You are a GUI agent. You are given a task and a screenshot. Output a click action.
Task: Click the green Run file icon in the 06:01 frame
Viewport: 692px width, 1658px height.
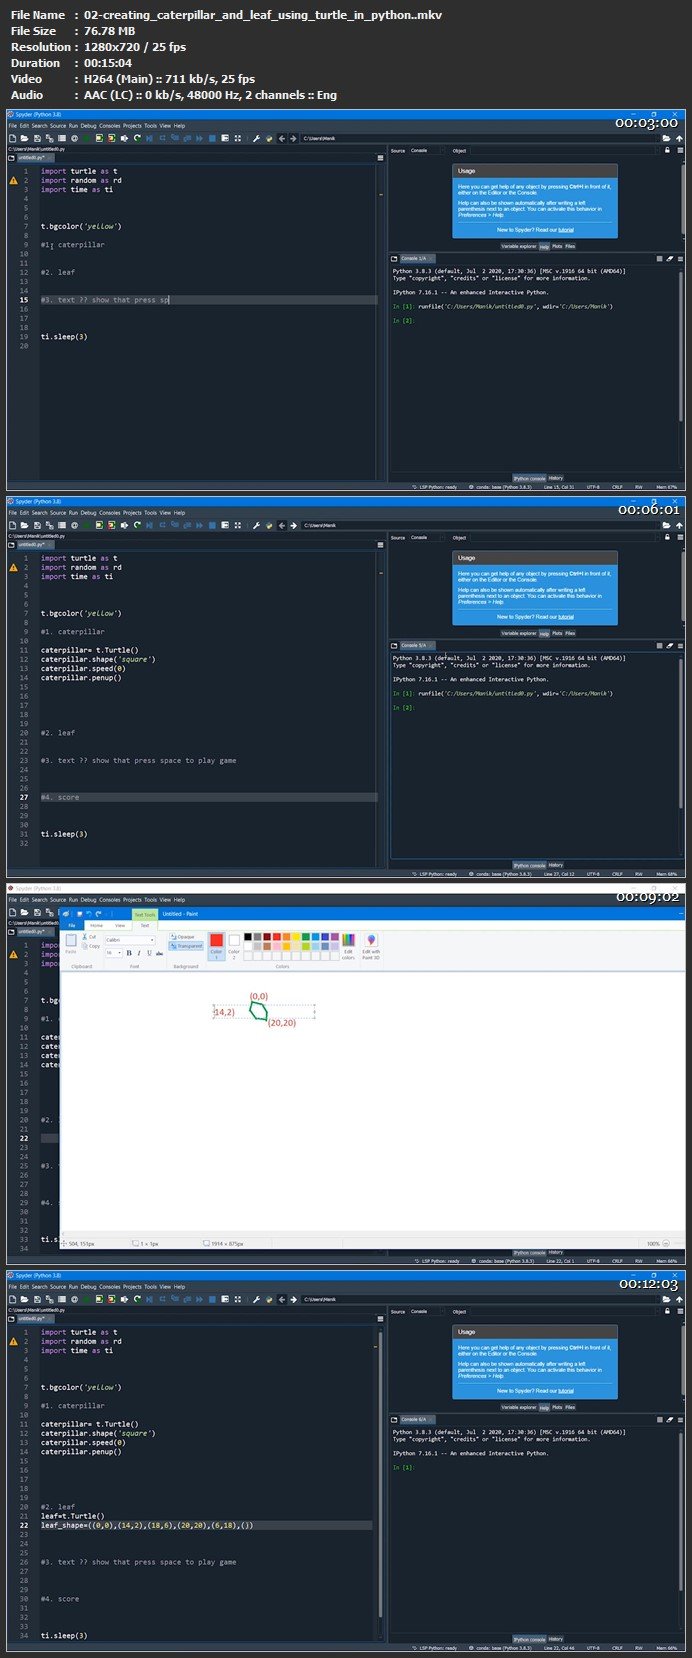coord(86,525)
